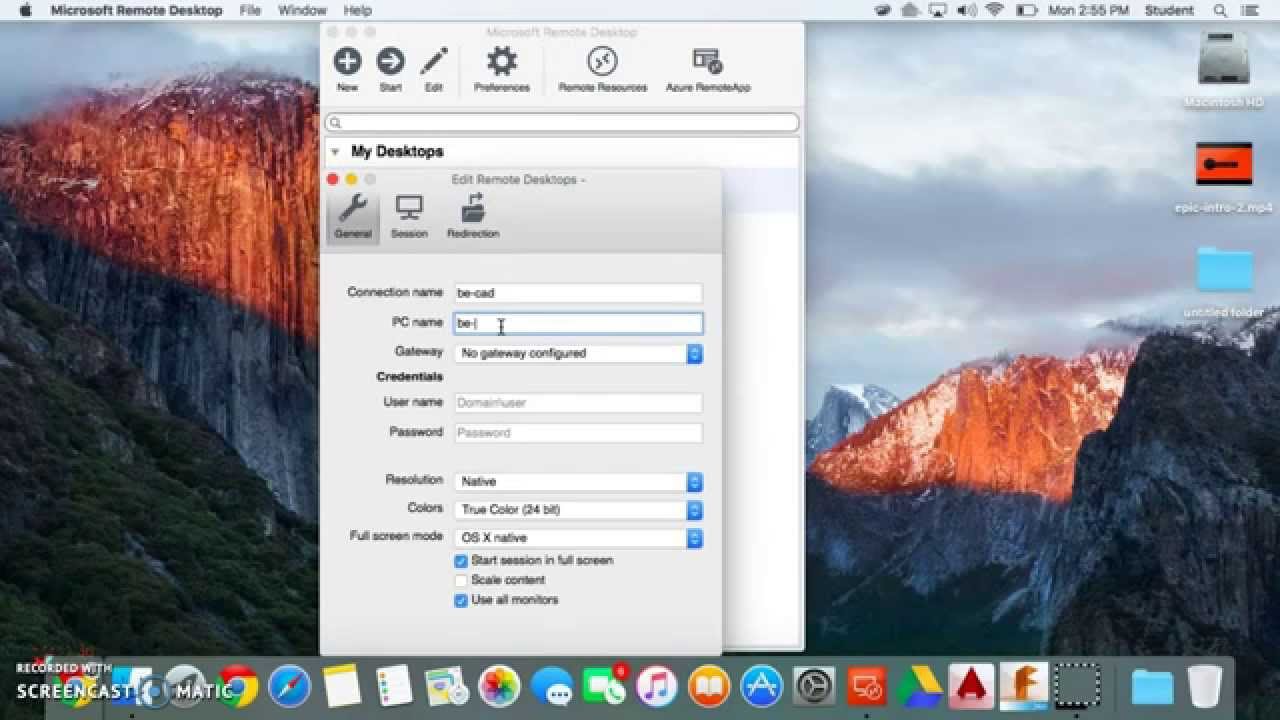Image resolution: width=1280 pixels, height=720 pixels.
Task: Open the blue folder stack in the dock
Action: [x=1152, y=687]
